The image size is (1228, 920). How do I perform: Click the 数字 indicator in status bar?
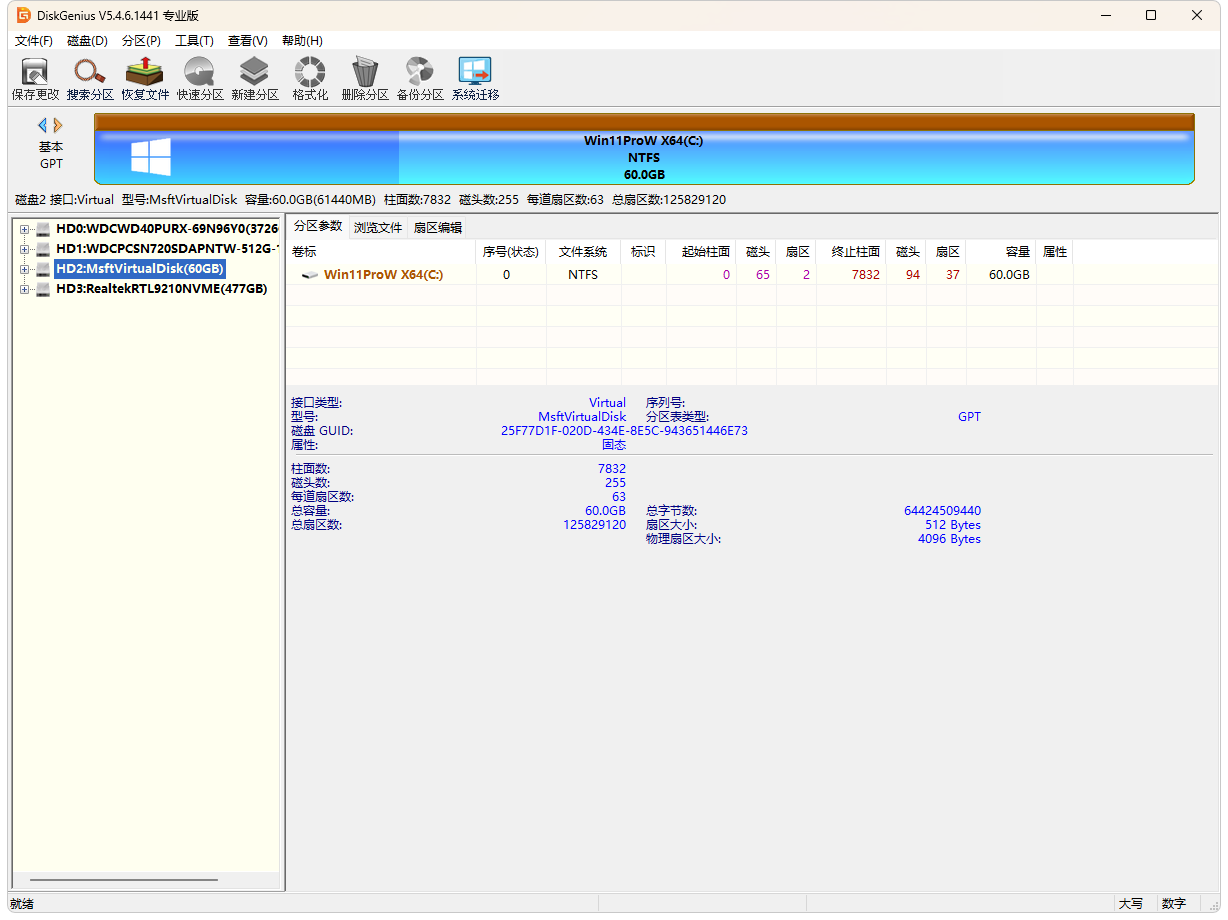1174,904
